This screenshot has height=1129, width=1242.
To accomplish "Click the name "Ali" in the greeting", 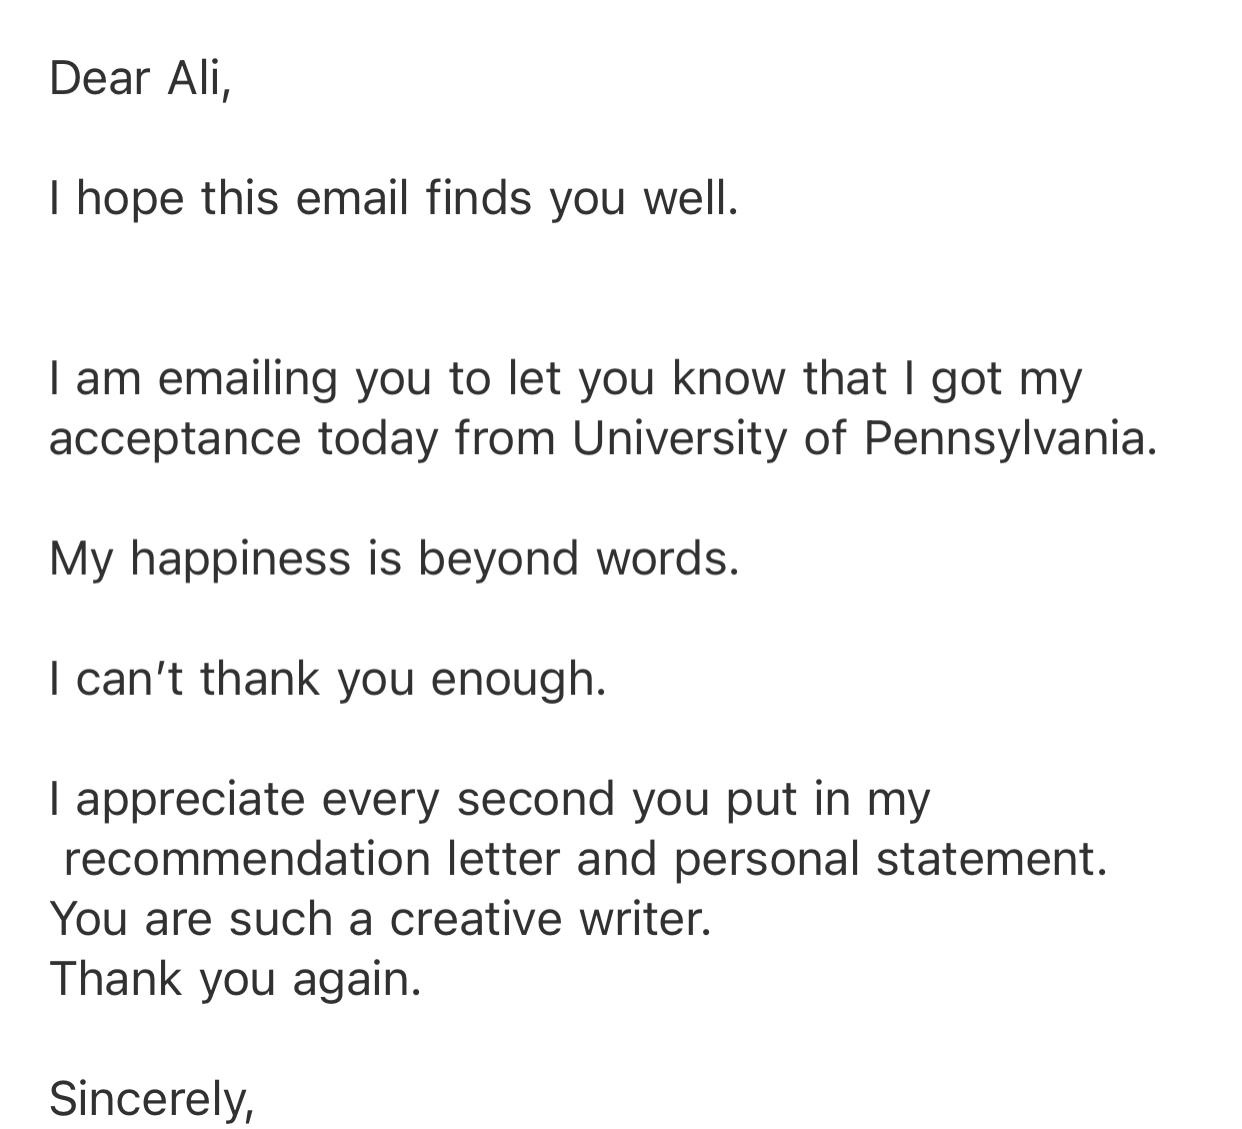I will [196, 79].
